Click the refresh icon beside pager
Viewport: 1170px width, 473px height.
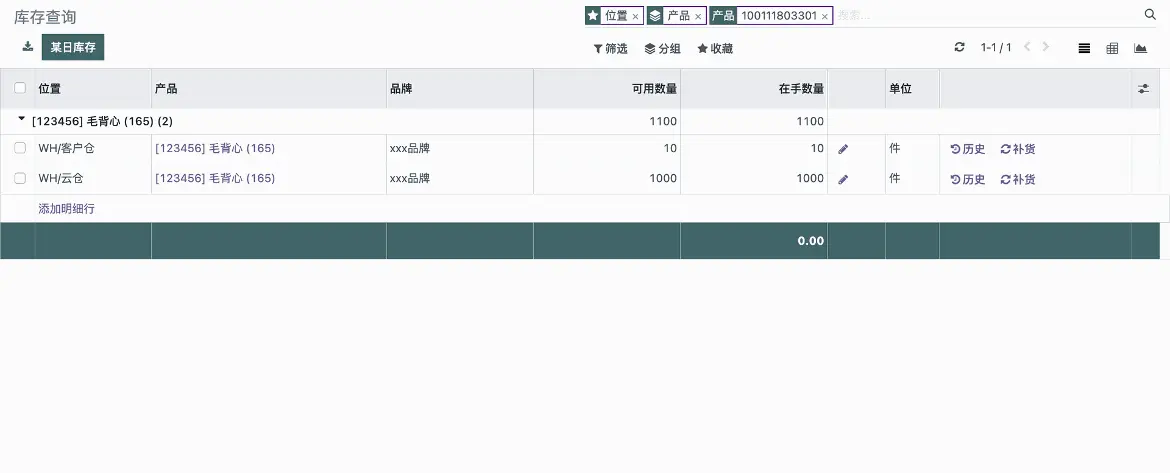tap(960, 48)
